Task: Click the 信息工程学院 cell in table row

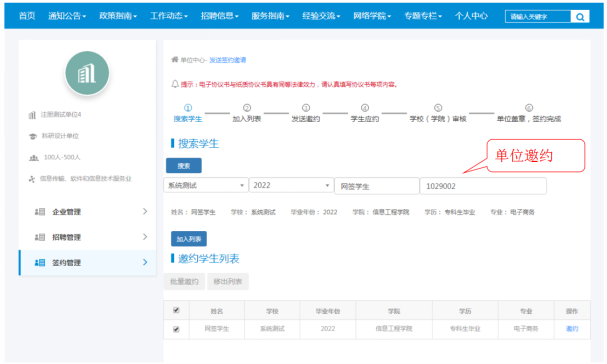Action: pyautogui.click(x=394, y=329)
